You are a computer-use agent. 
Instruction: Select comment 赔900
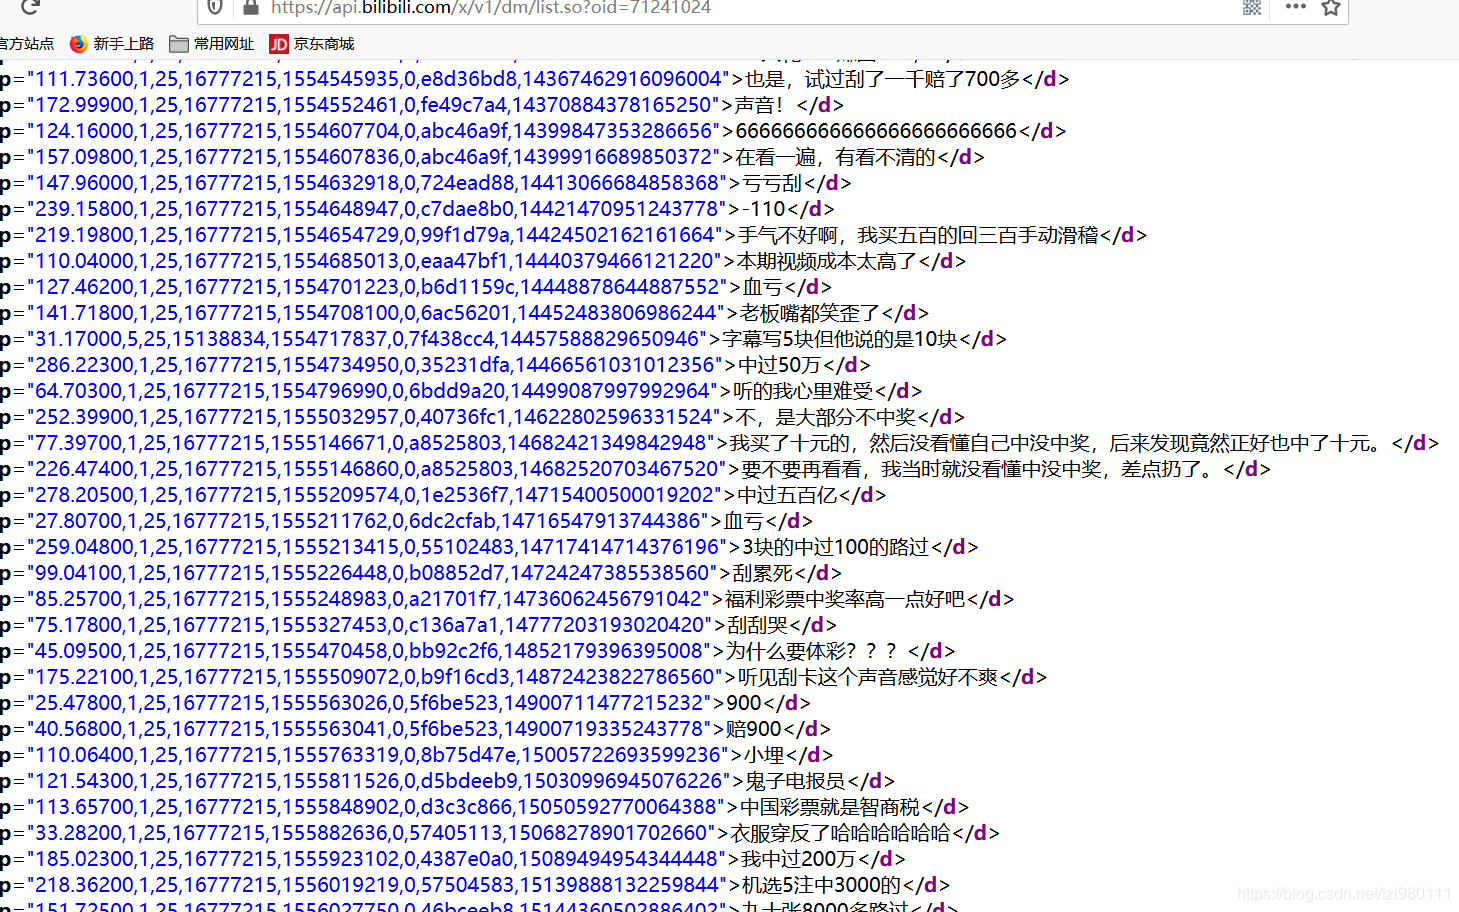coord(754,729)
